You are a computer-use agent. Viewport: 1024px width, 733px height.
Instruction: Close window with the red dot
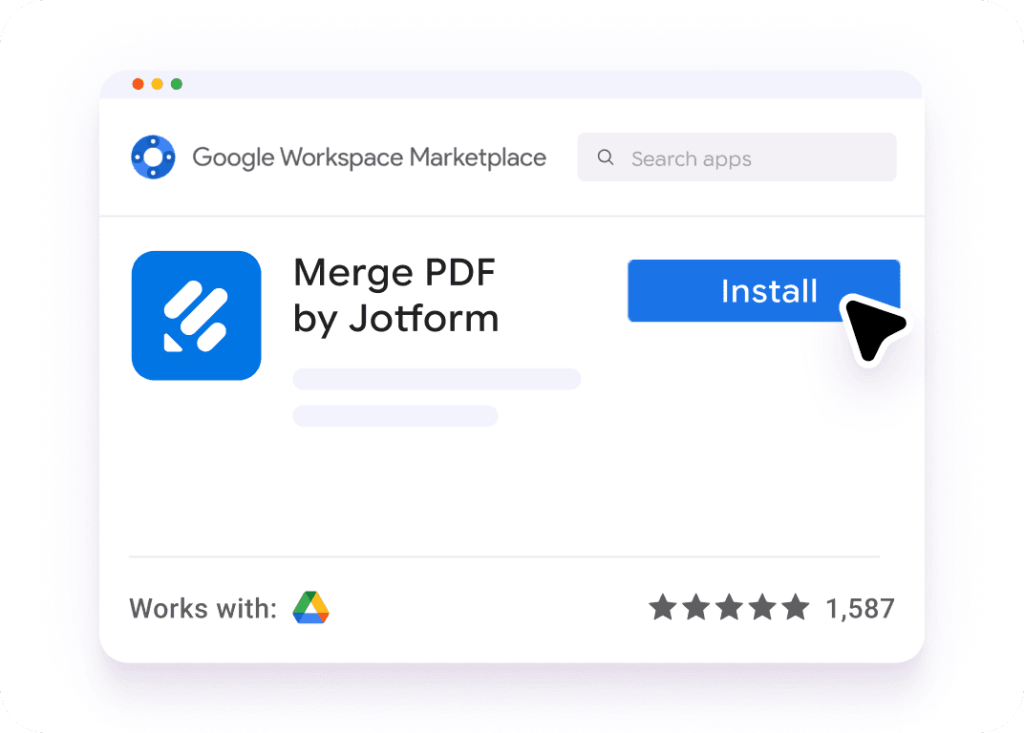[x=138, y=84]
